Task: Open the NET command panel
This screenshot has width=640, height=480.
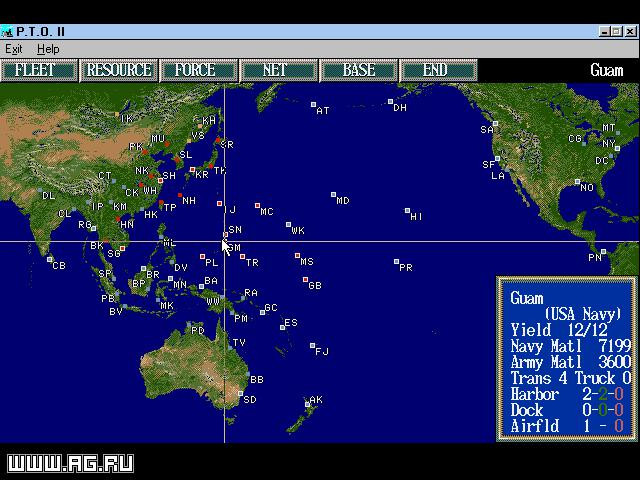Action: pos(279,70)
